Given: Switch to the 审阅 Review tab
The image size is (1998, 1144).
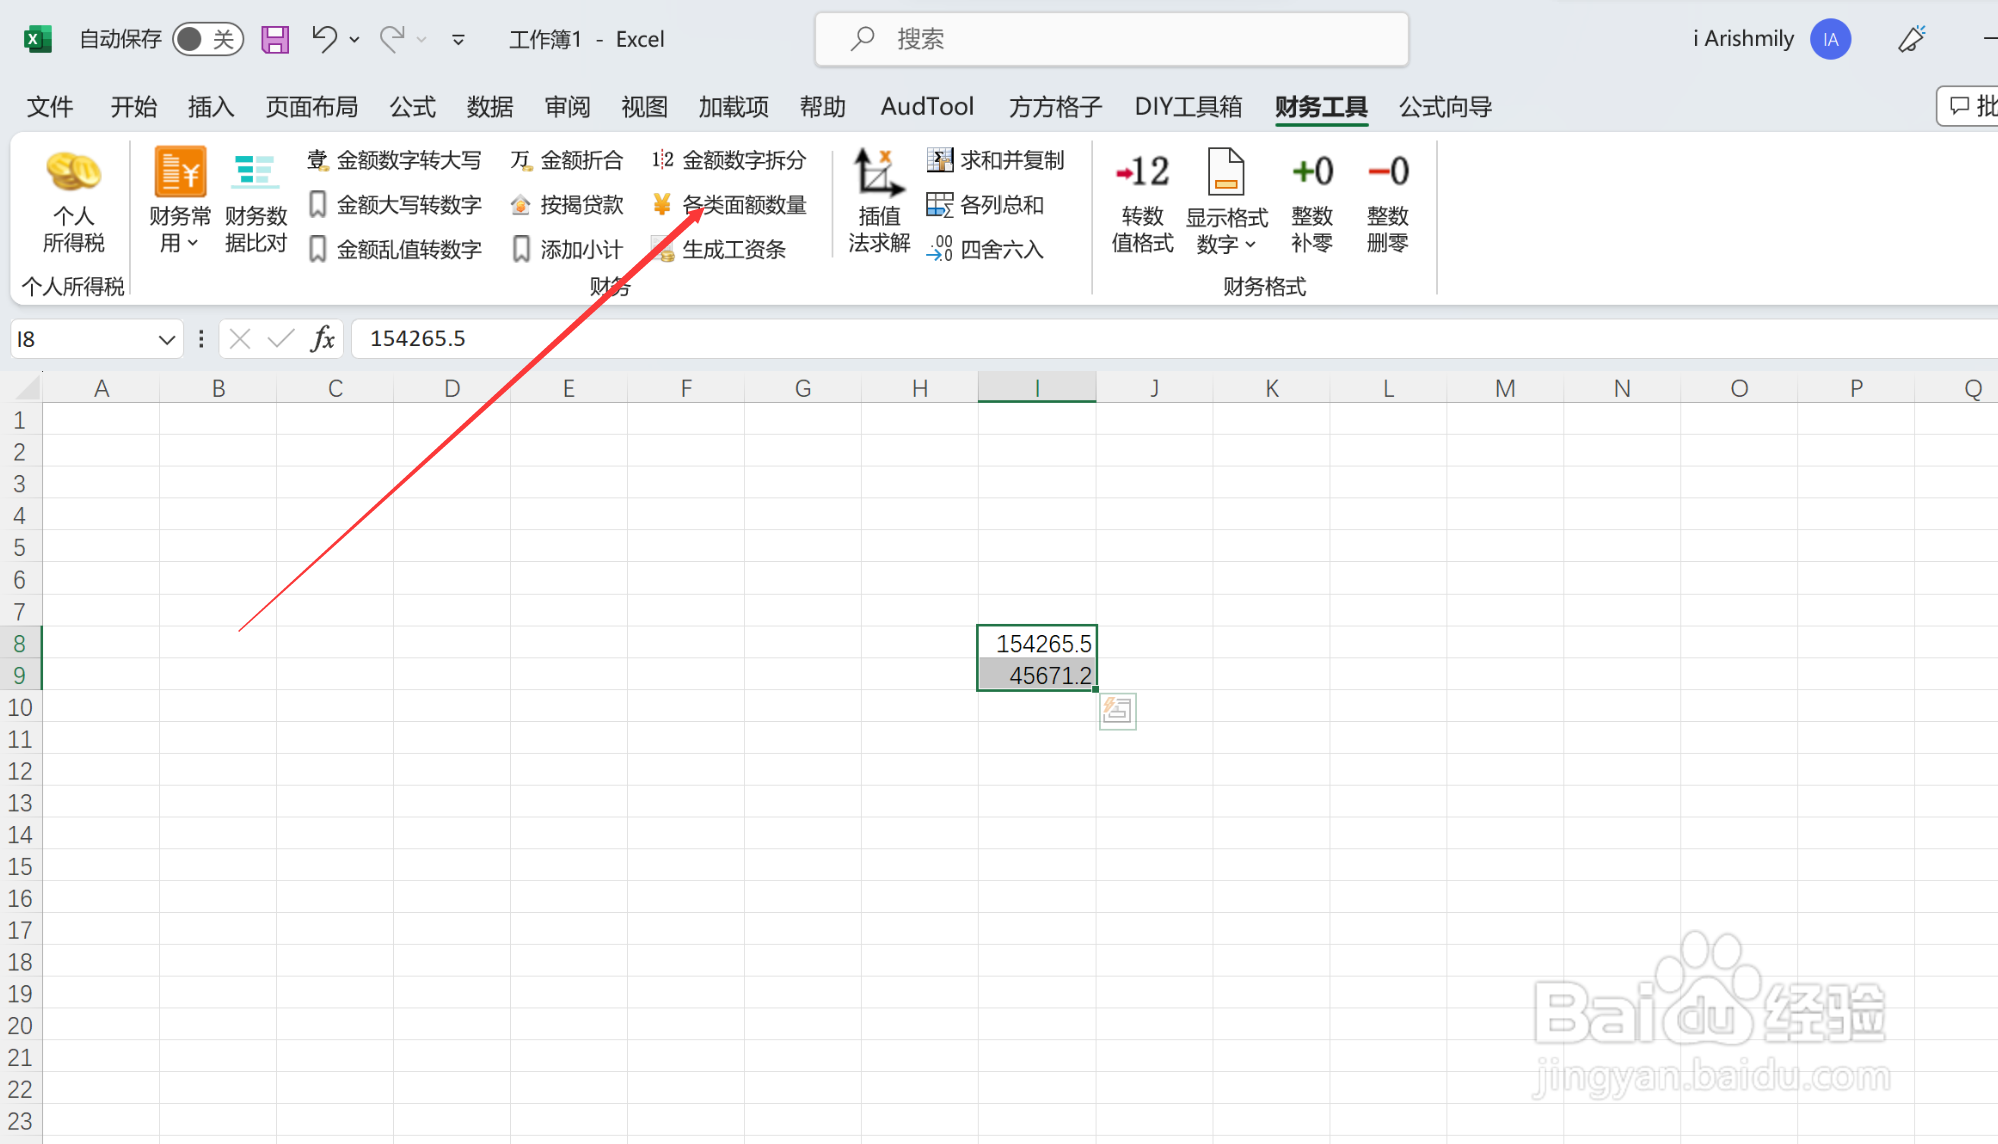Looking at the screenshot, I should (567, 107).
